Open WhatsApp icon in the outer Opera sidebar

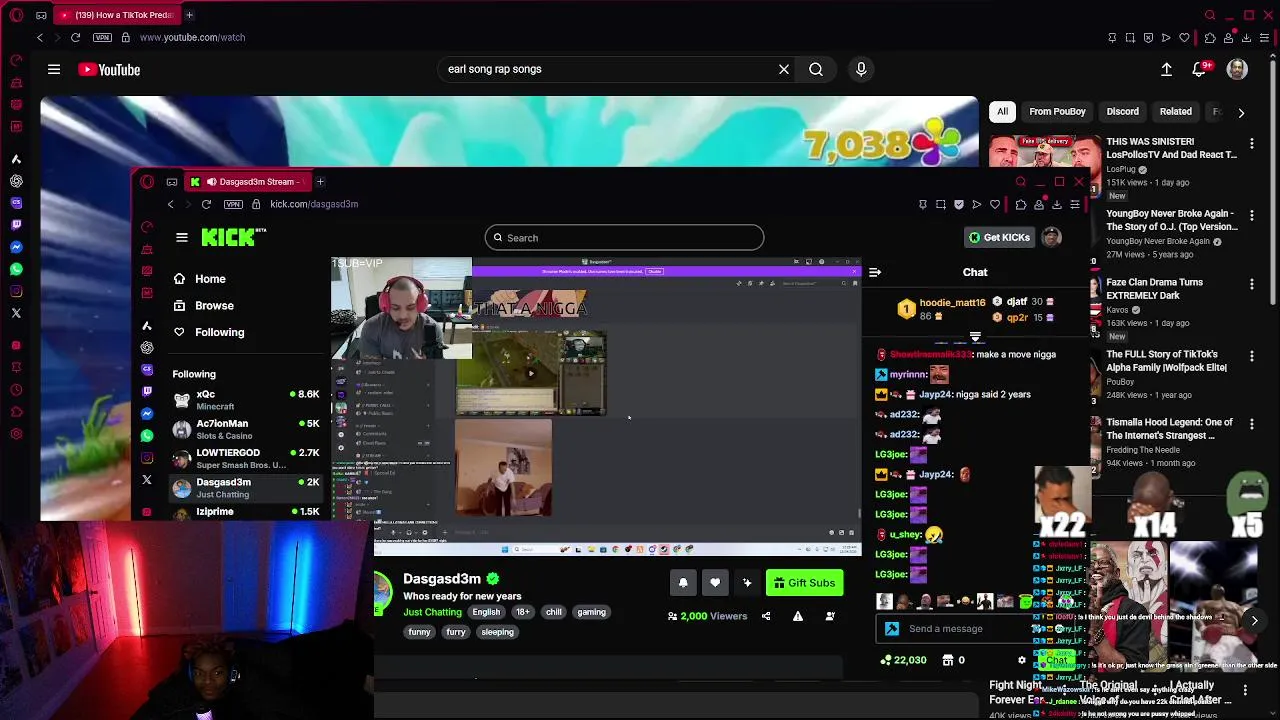pos(16,269)
